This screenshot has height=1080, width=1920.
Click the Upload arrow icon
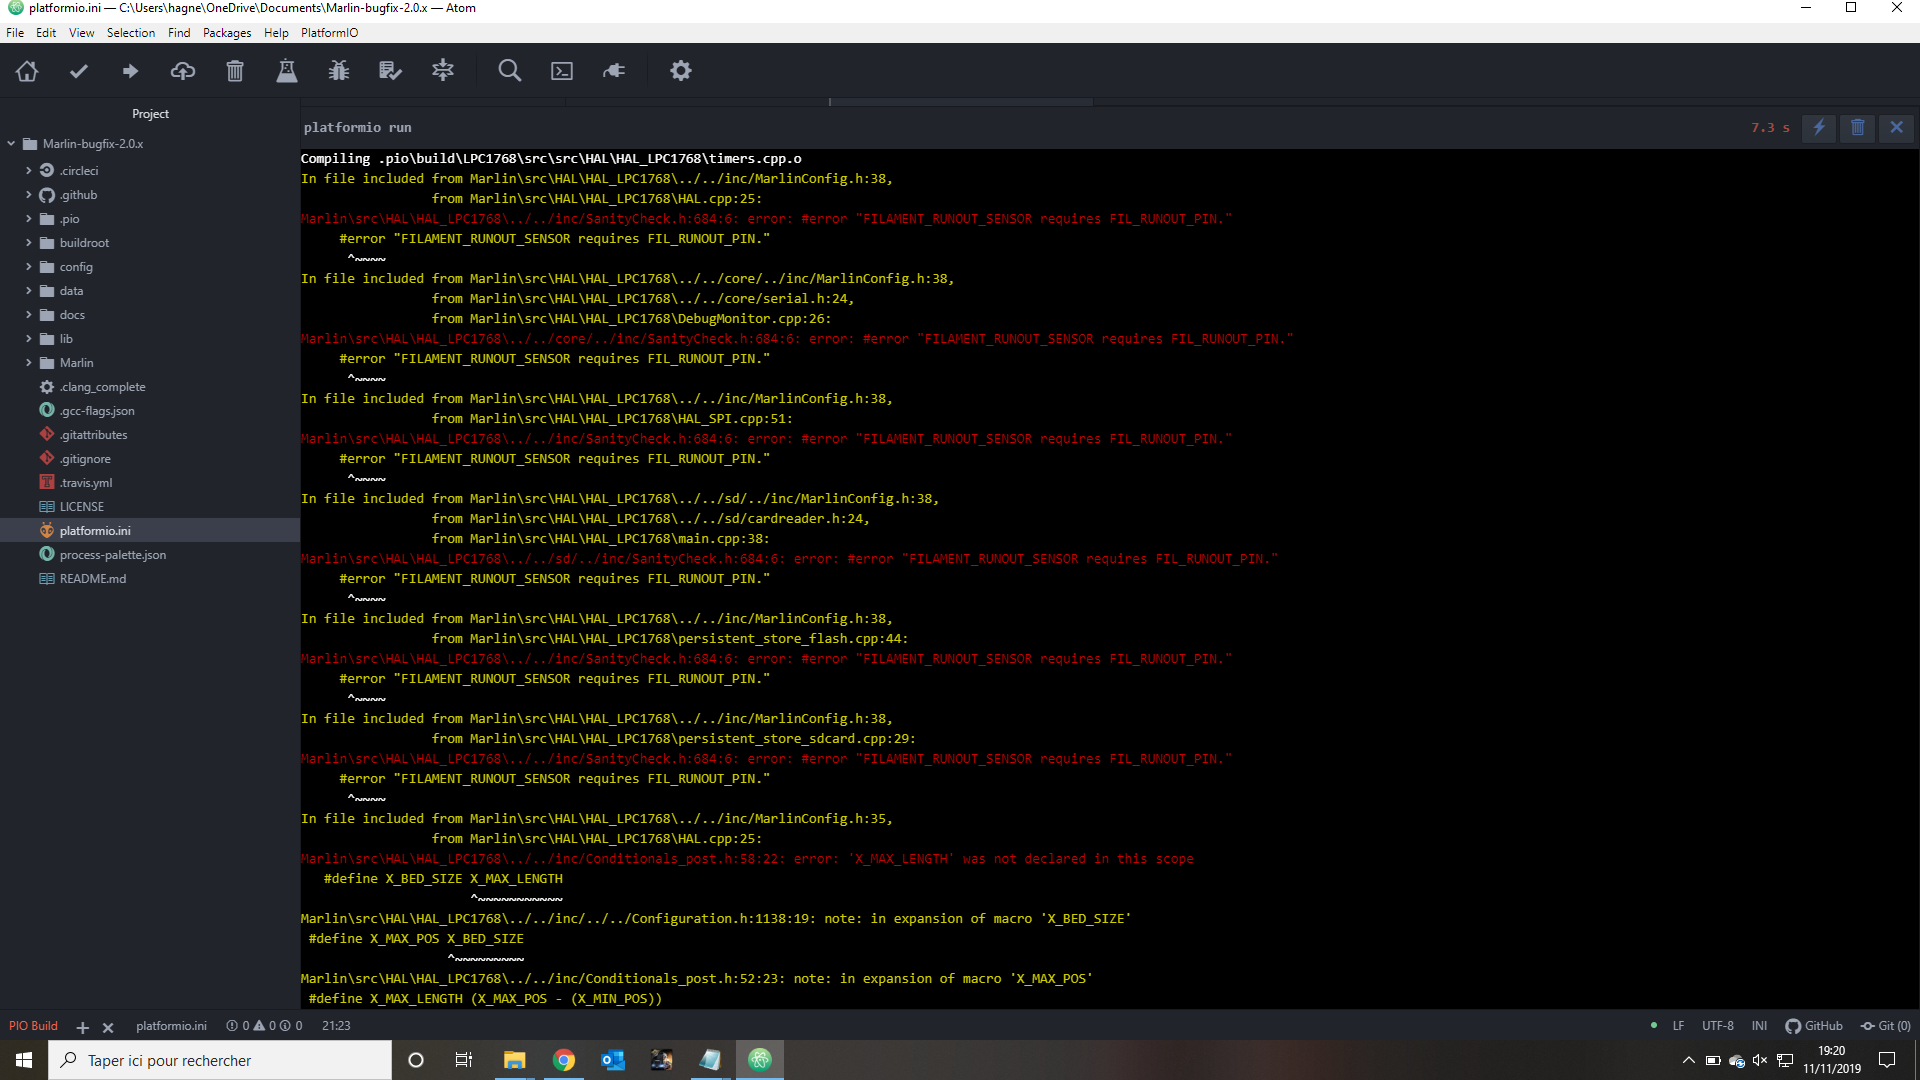coord(131,71)
